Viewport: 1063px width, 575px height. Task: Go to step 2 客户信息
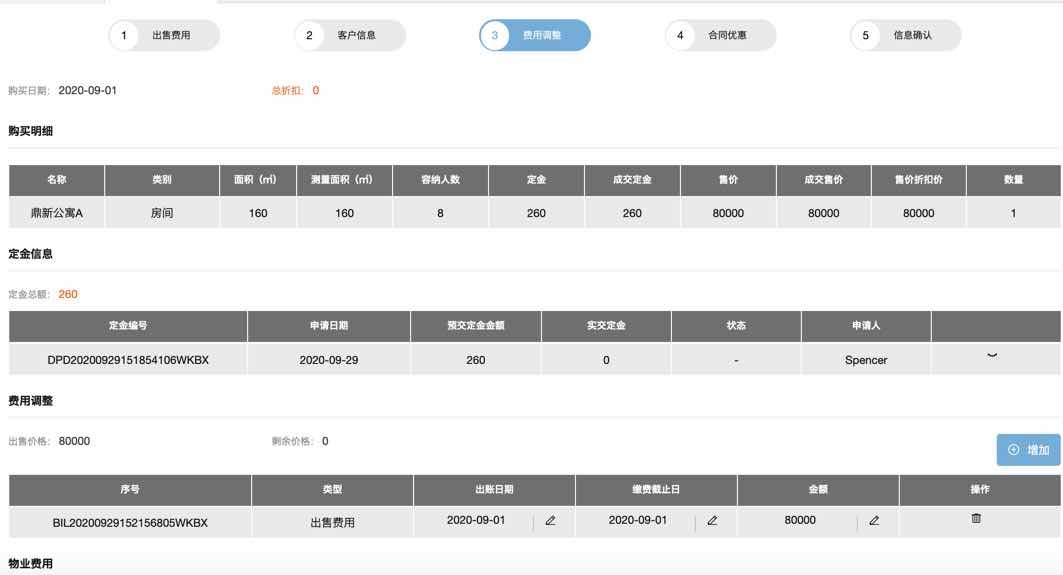click(x=350, y=35)
